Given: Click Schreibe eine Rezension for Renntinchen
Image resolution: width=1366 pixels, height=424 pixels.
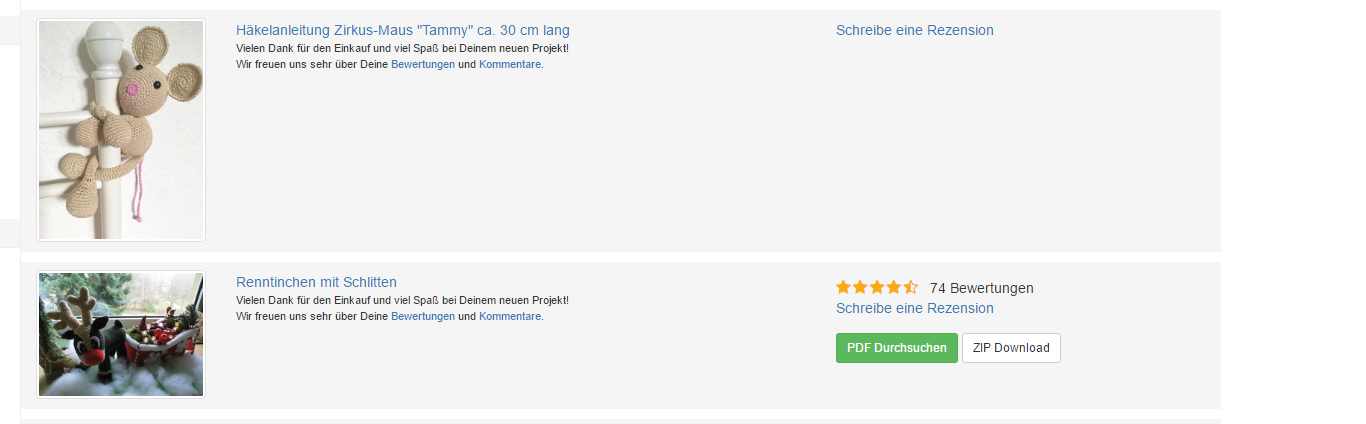Looking at the screenshot, I should (x=914, y=308).
